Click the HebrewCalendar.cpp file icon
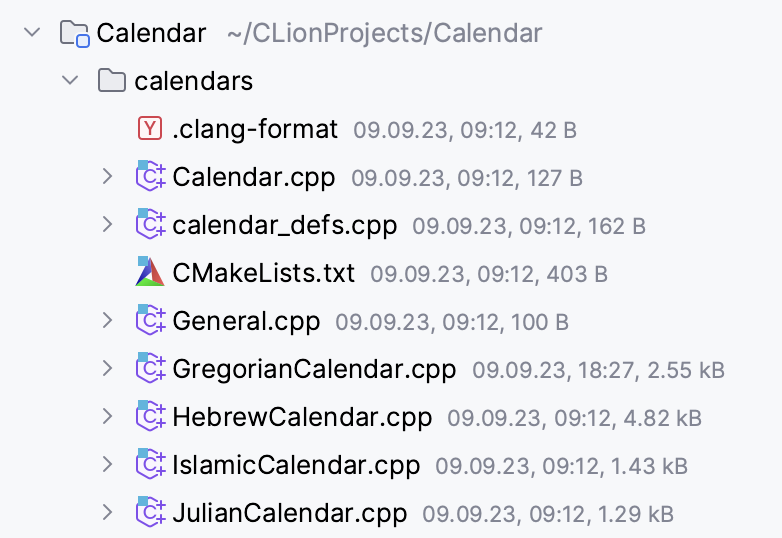This screenshot has height=538, width=782. tap(149, 417)
